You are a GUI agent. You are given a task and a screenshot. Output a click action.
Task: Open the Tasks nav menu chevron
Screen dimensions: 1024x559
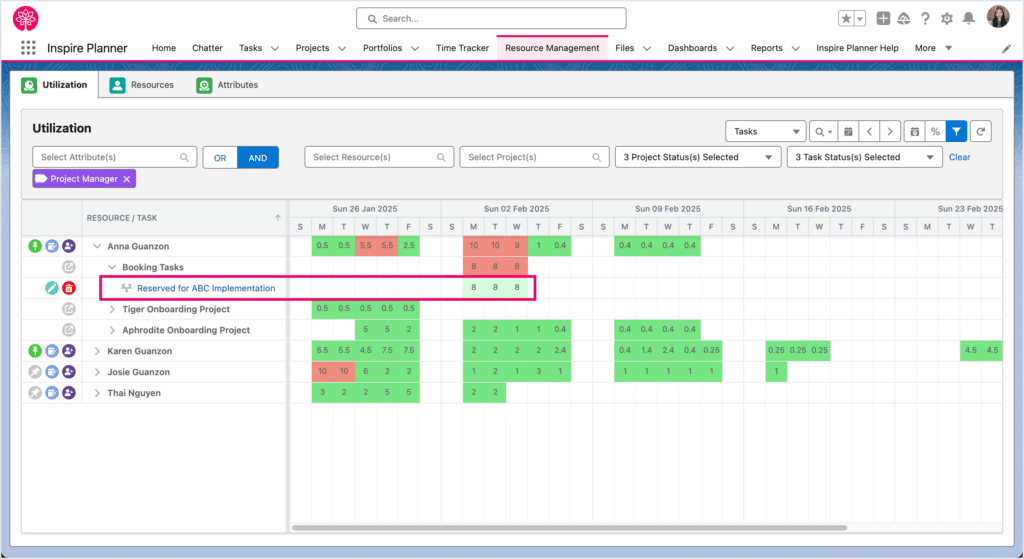(x=275, y=48)
